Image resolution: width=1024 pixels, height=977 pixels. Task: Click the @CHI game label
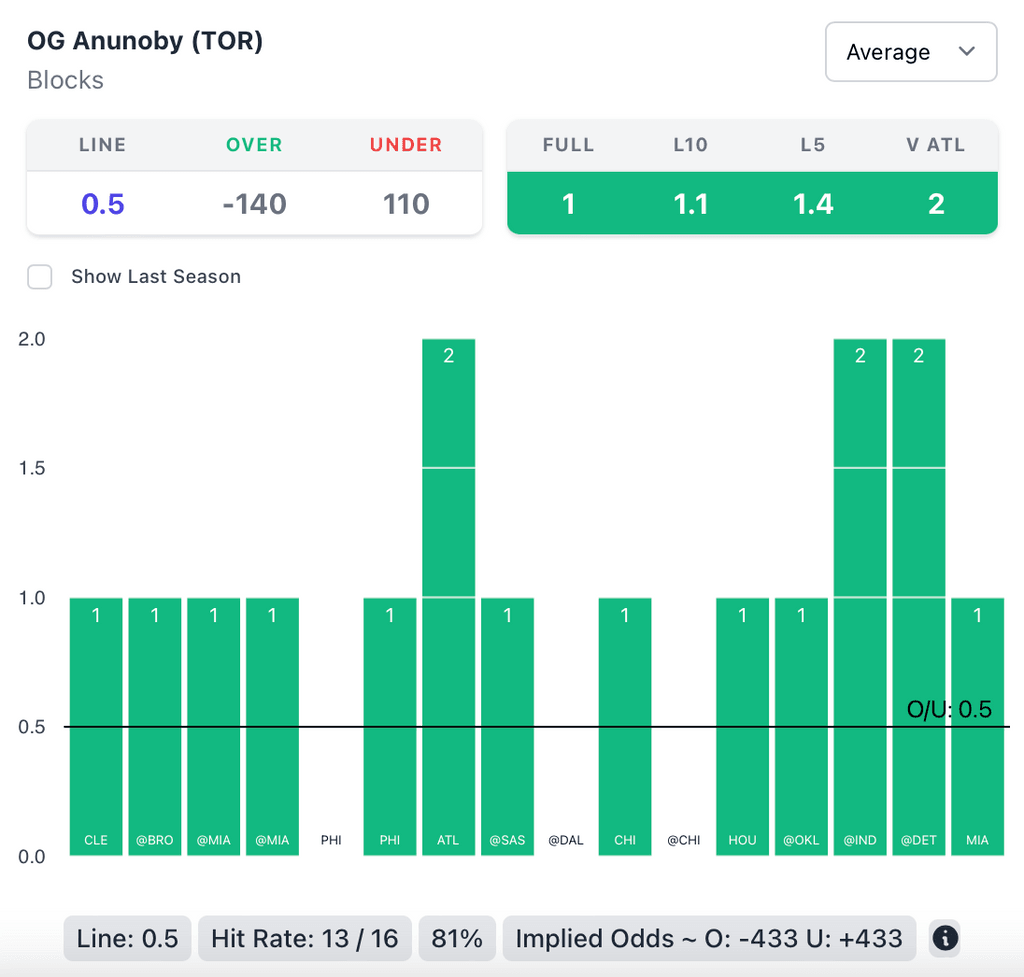point(684,840)
